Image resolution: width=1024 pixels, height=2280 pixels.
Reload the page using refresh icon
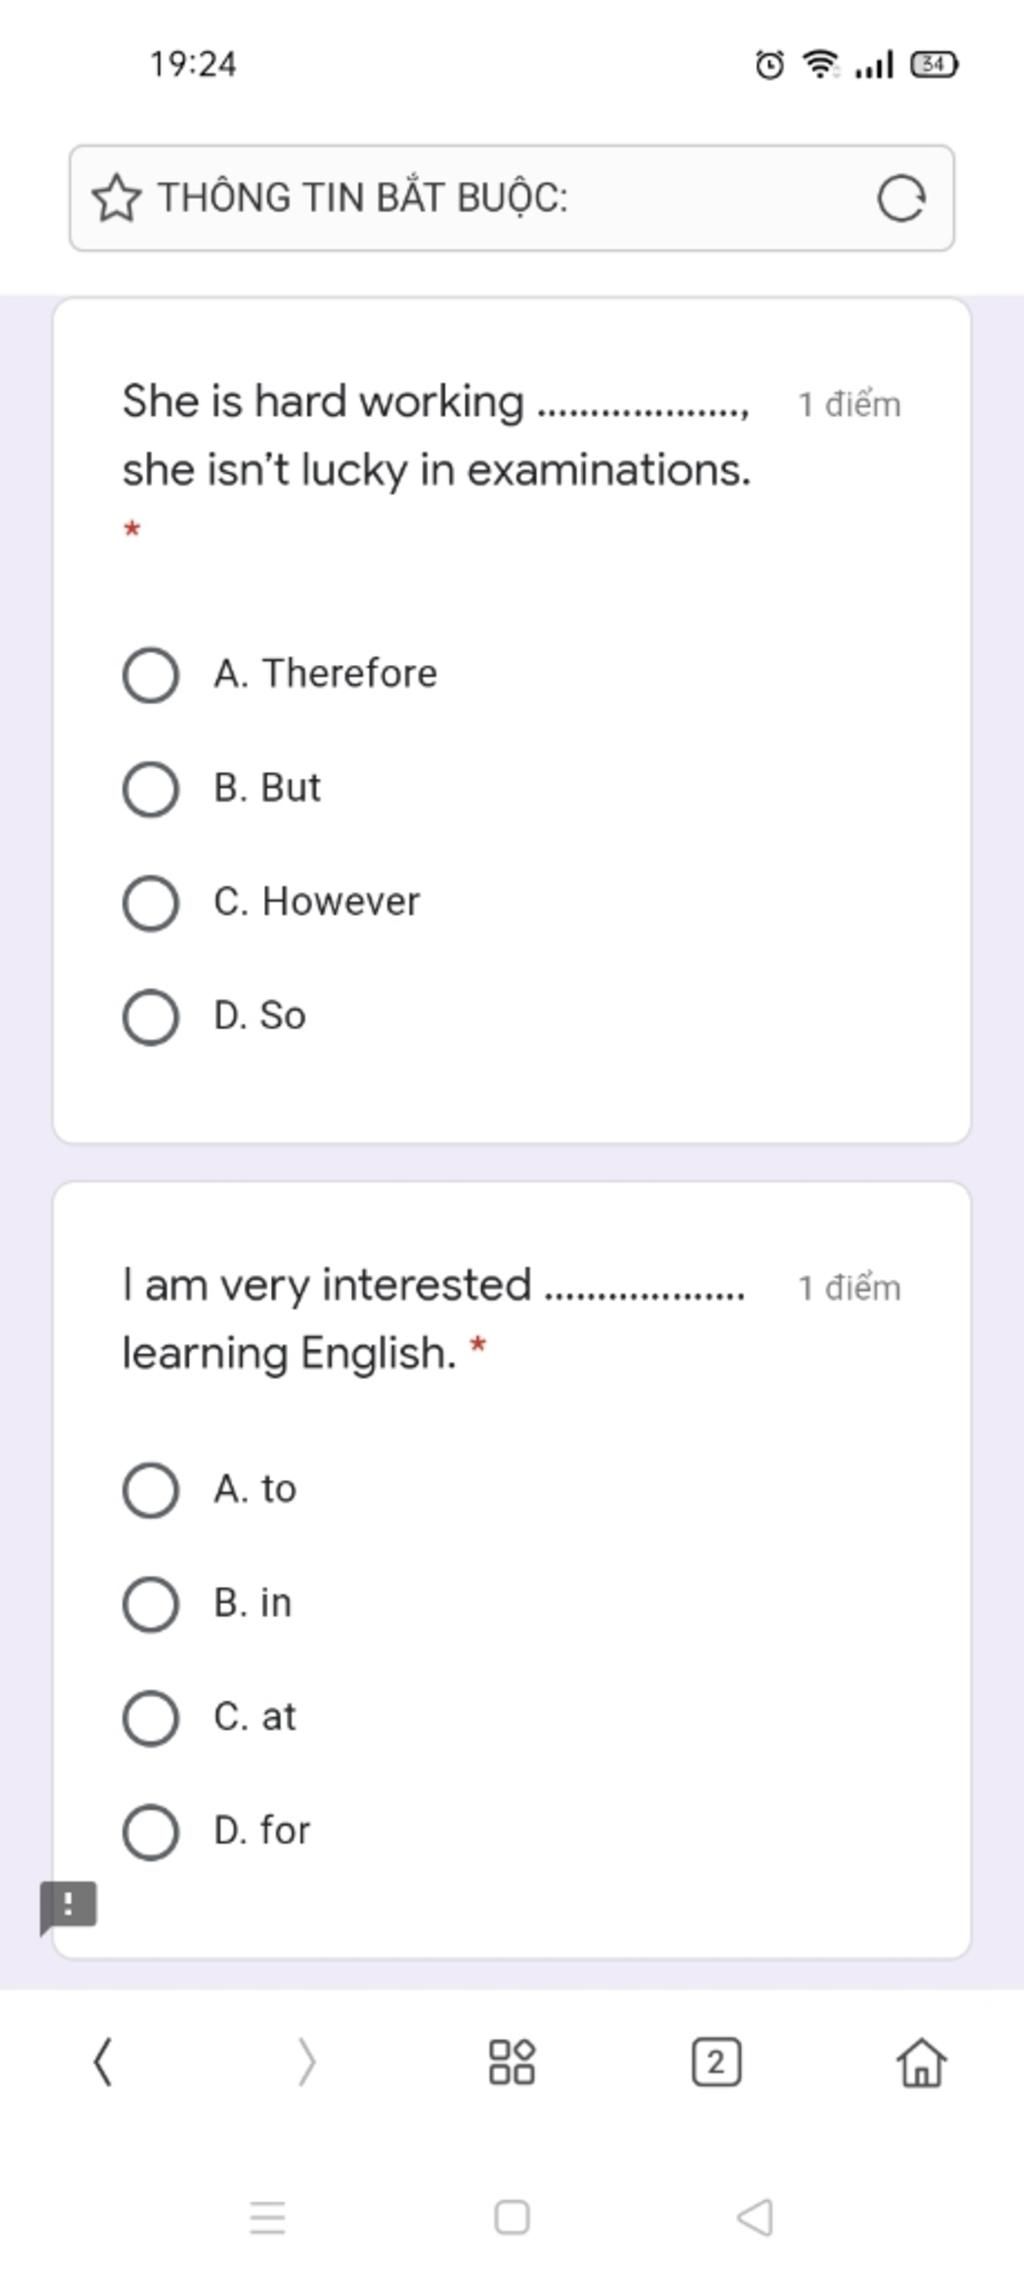(901, 198)
